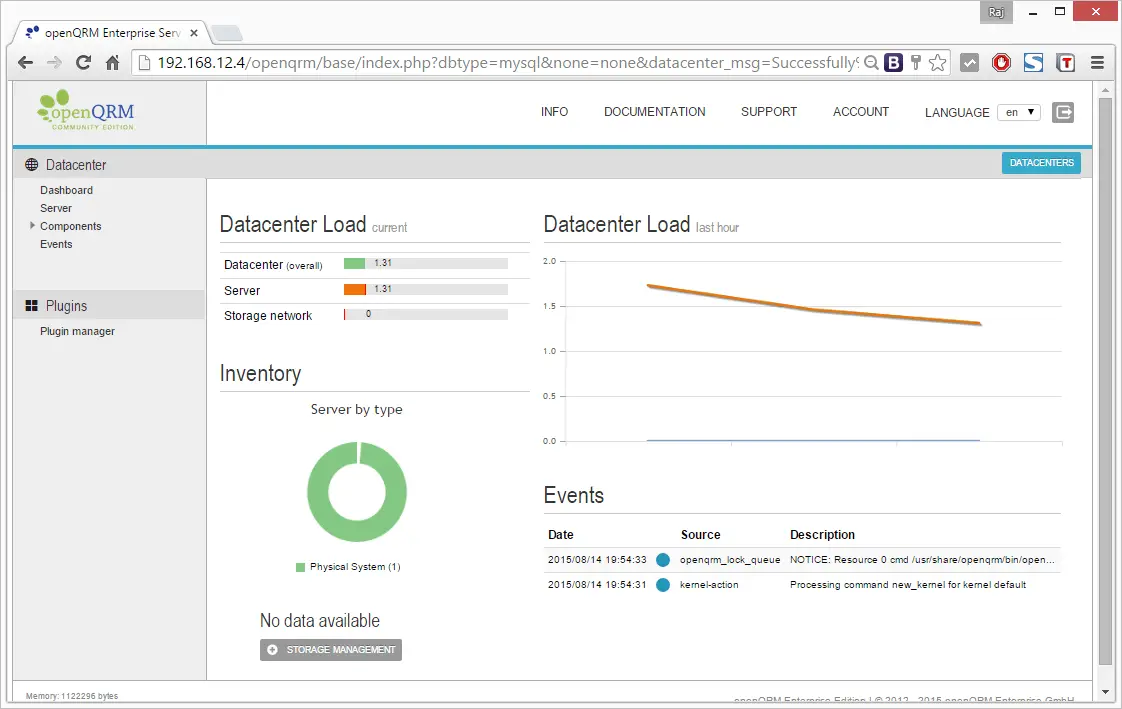This screenshot has height=709, width=1122.
Task: Click 'Processing command new_kernel' description text
Action: coord(908,585)
